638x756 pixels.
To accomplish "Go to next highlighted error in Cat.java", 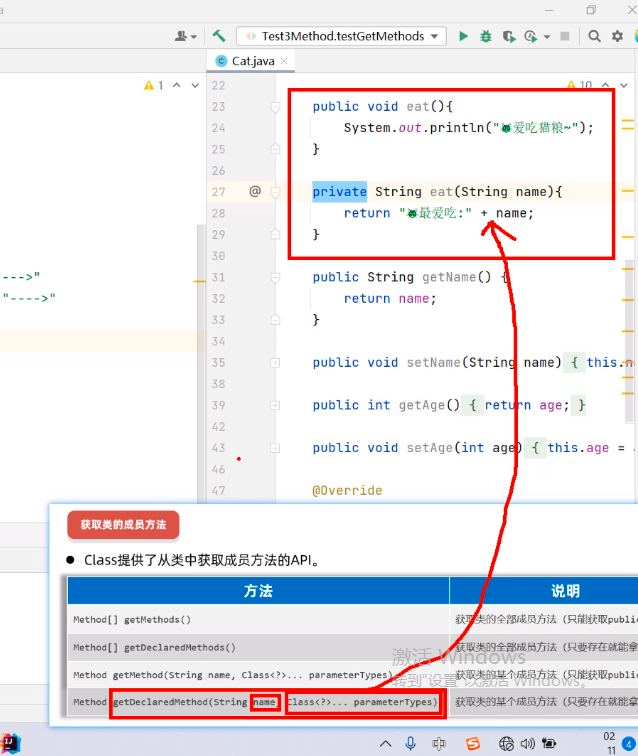I will [x=624, y=85].
